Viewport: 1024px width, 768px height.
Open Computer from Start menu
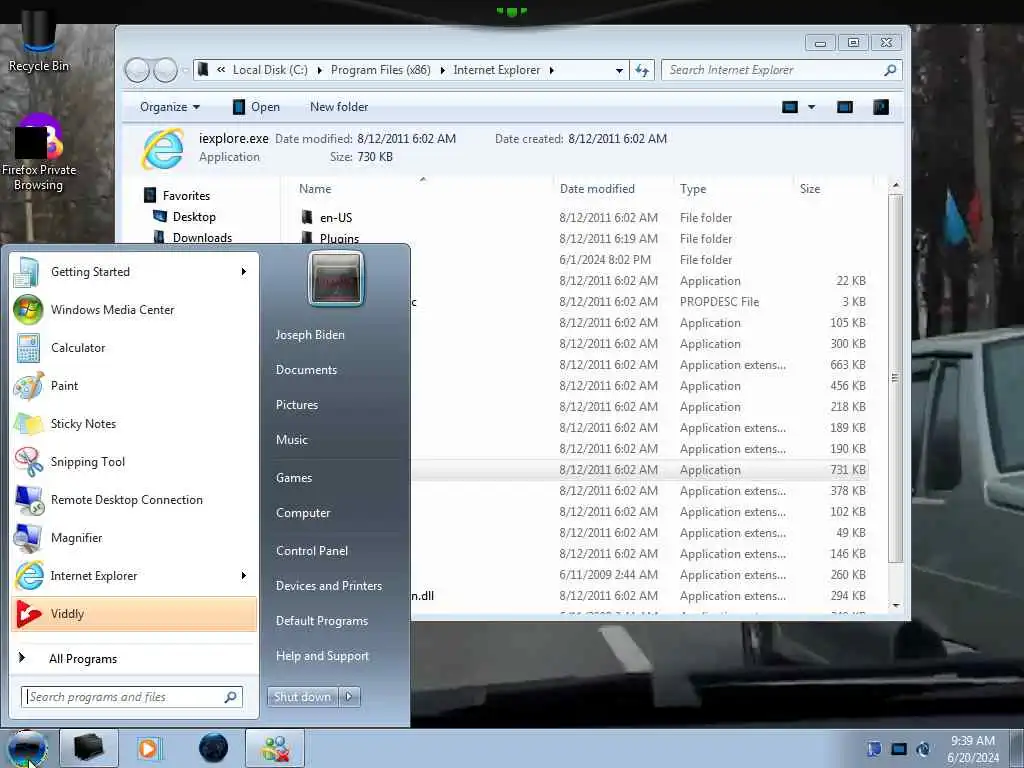coord(303,513)
